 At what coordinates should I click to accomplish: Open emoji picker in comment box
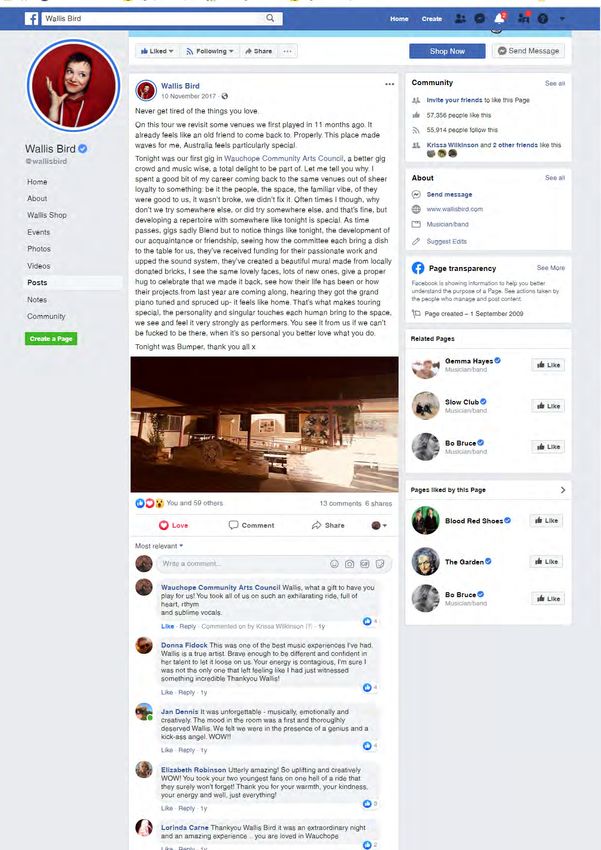[x=334, y=564]
